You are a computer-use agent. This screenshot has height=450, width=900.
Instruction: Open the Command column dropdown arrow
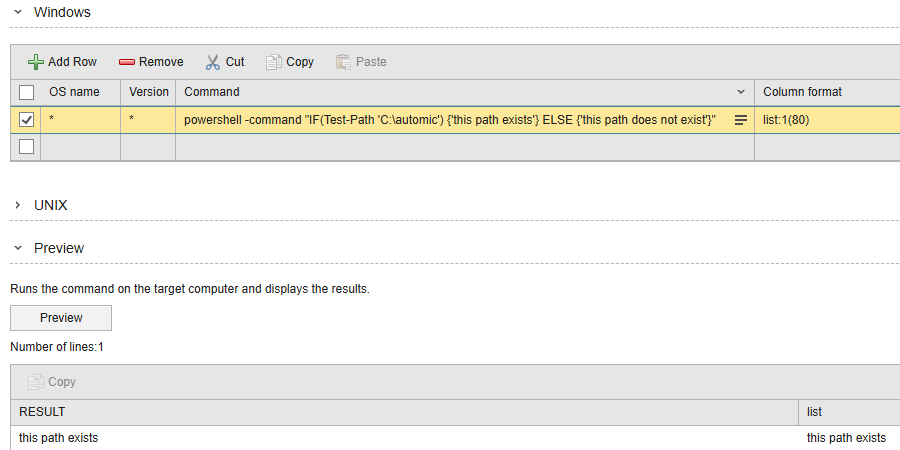[x=741, y=92]
